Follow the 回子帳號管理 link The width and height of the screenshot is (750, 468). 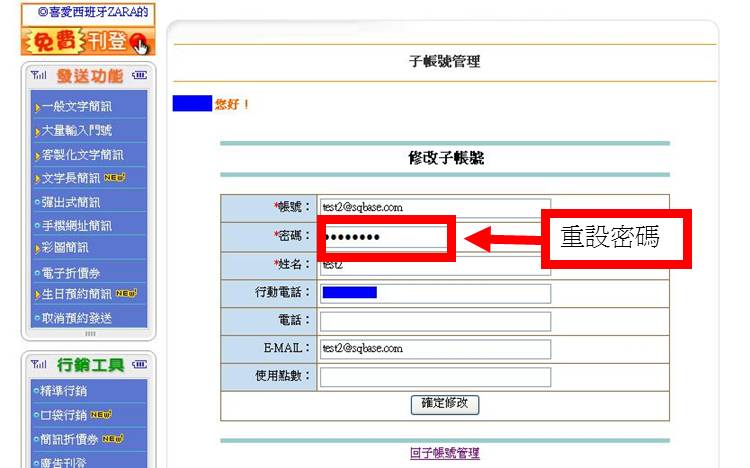click(x=444, y=453)
